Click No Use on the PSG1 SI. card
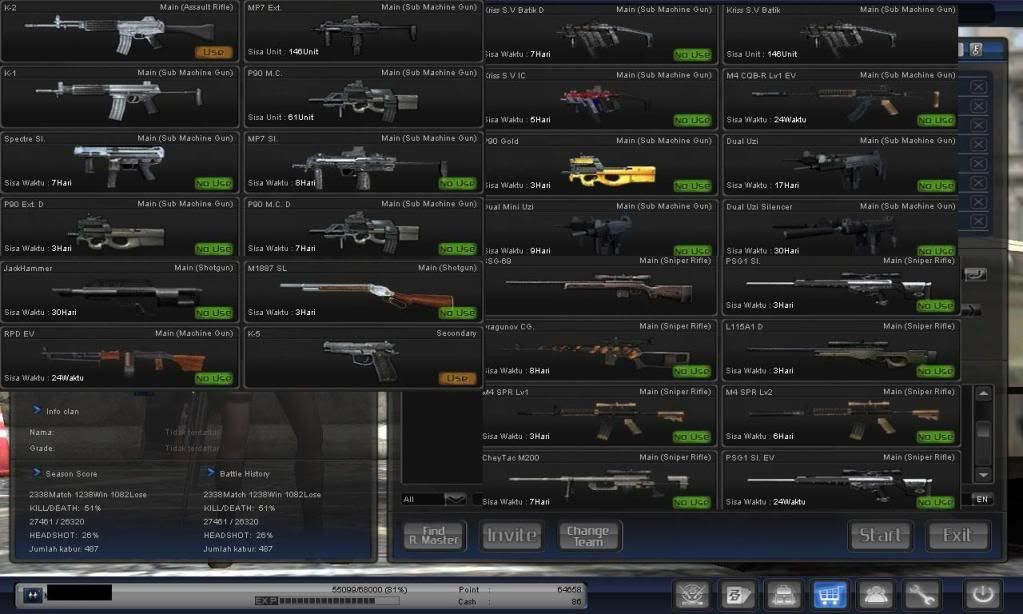1023x614 pixels. [x=936, y=305]
